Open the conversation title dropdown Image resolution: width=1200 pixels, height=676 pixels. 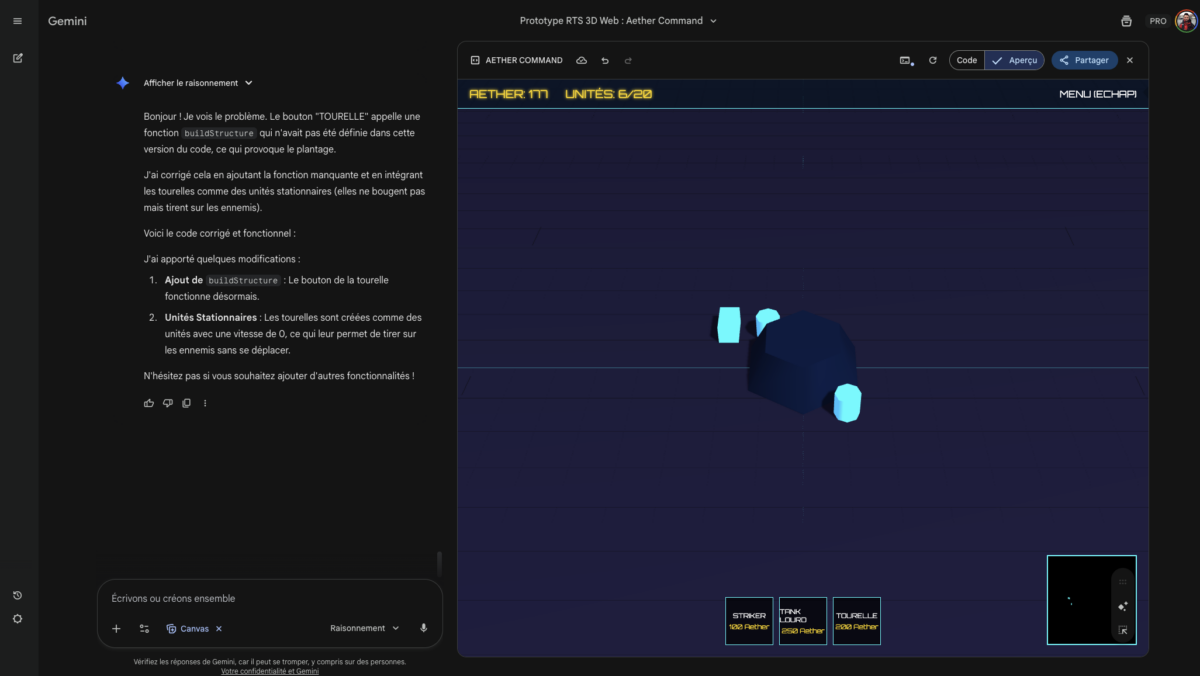coord(618,21)
